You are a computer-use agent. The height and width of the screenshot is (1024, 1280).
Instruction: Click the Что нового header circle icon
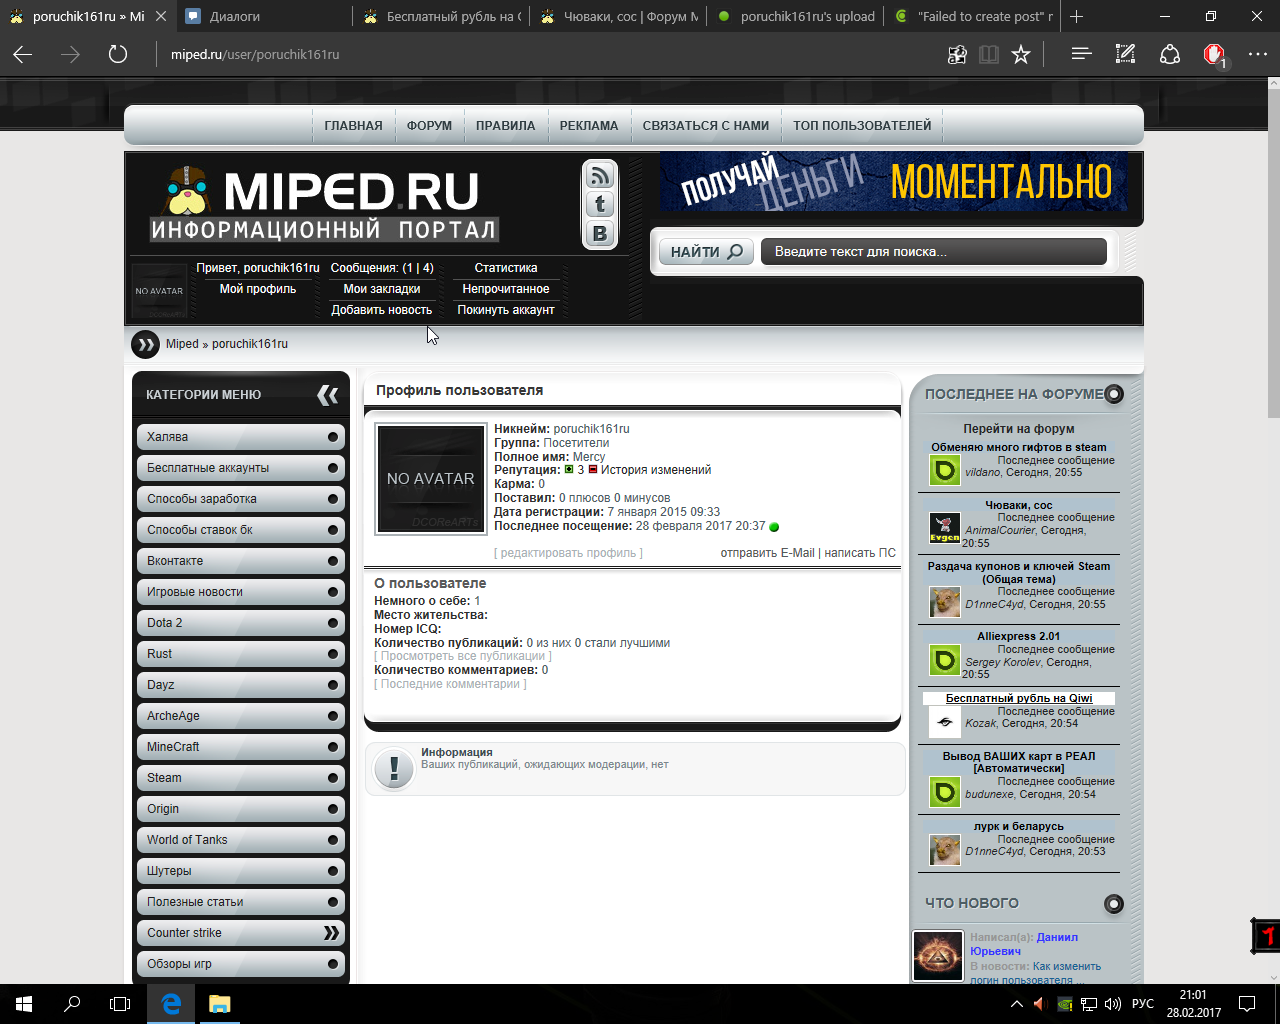point(1114,904)
